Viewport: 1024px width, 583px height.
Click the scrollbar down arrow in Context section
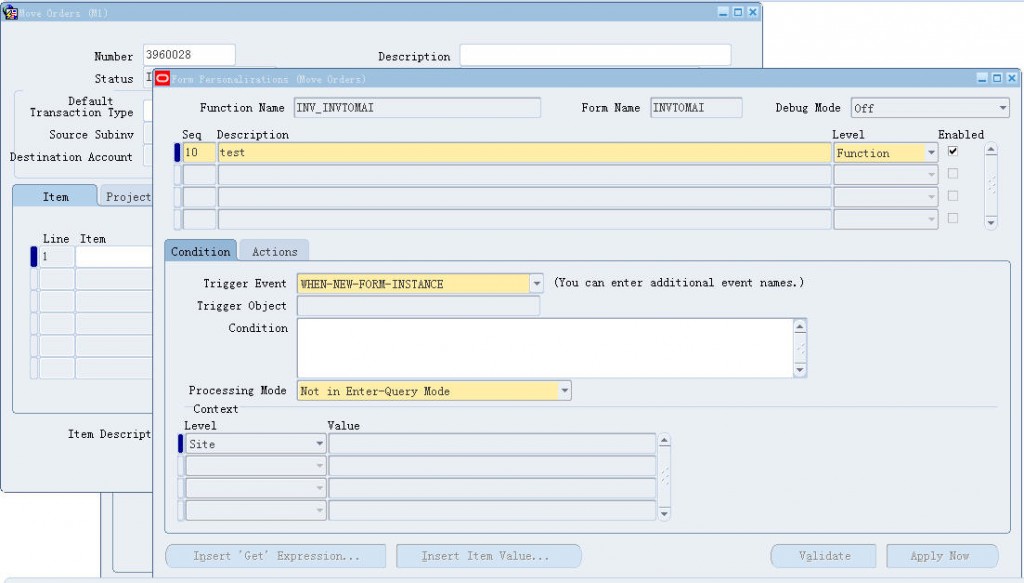point(663,512)
